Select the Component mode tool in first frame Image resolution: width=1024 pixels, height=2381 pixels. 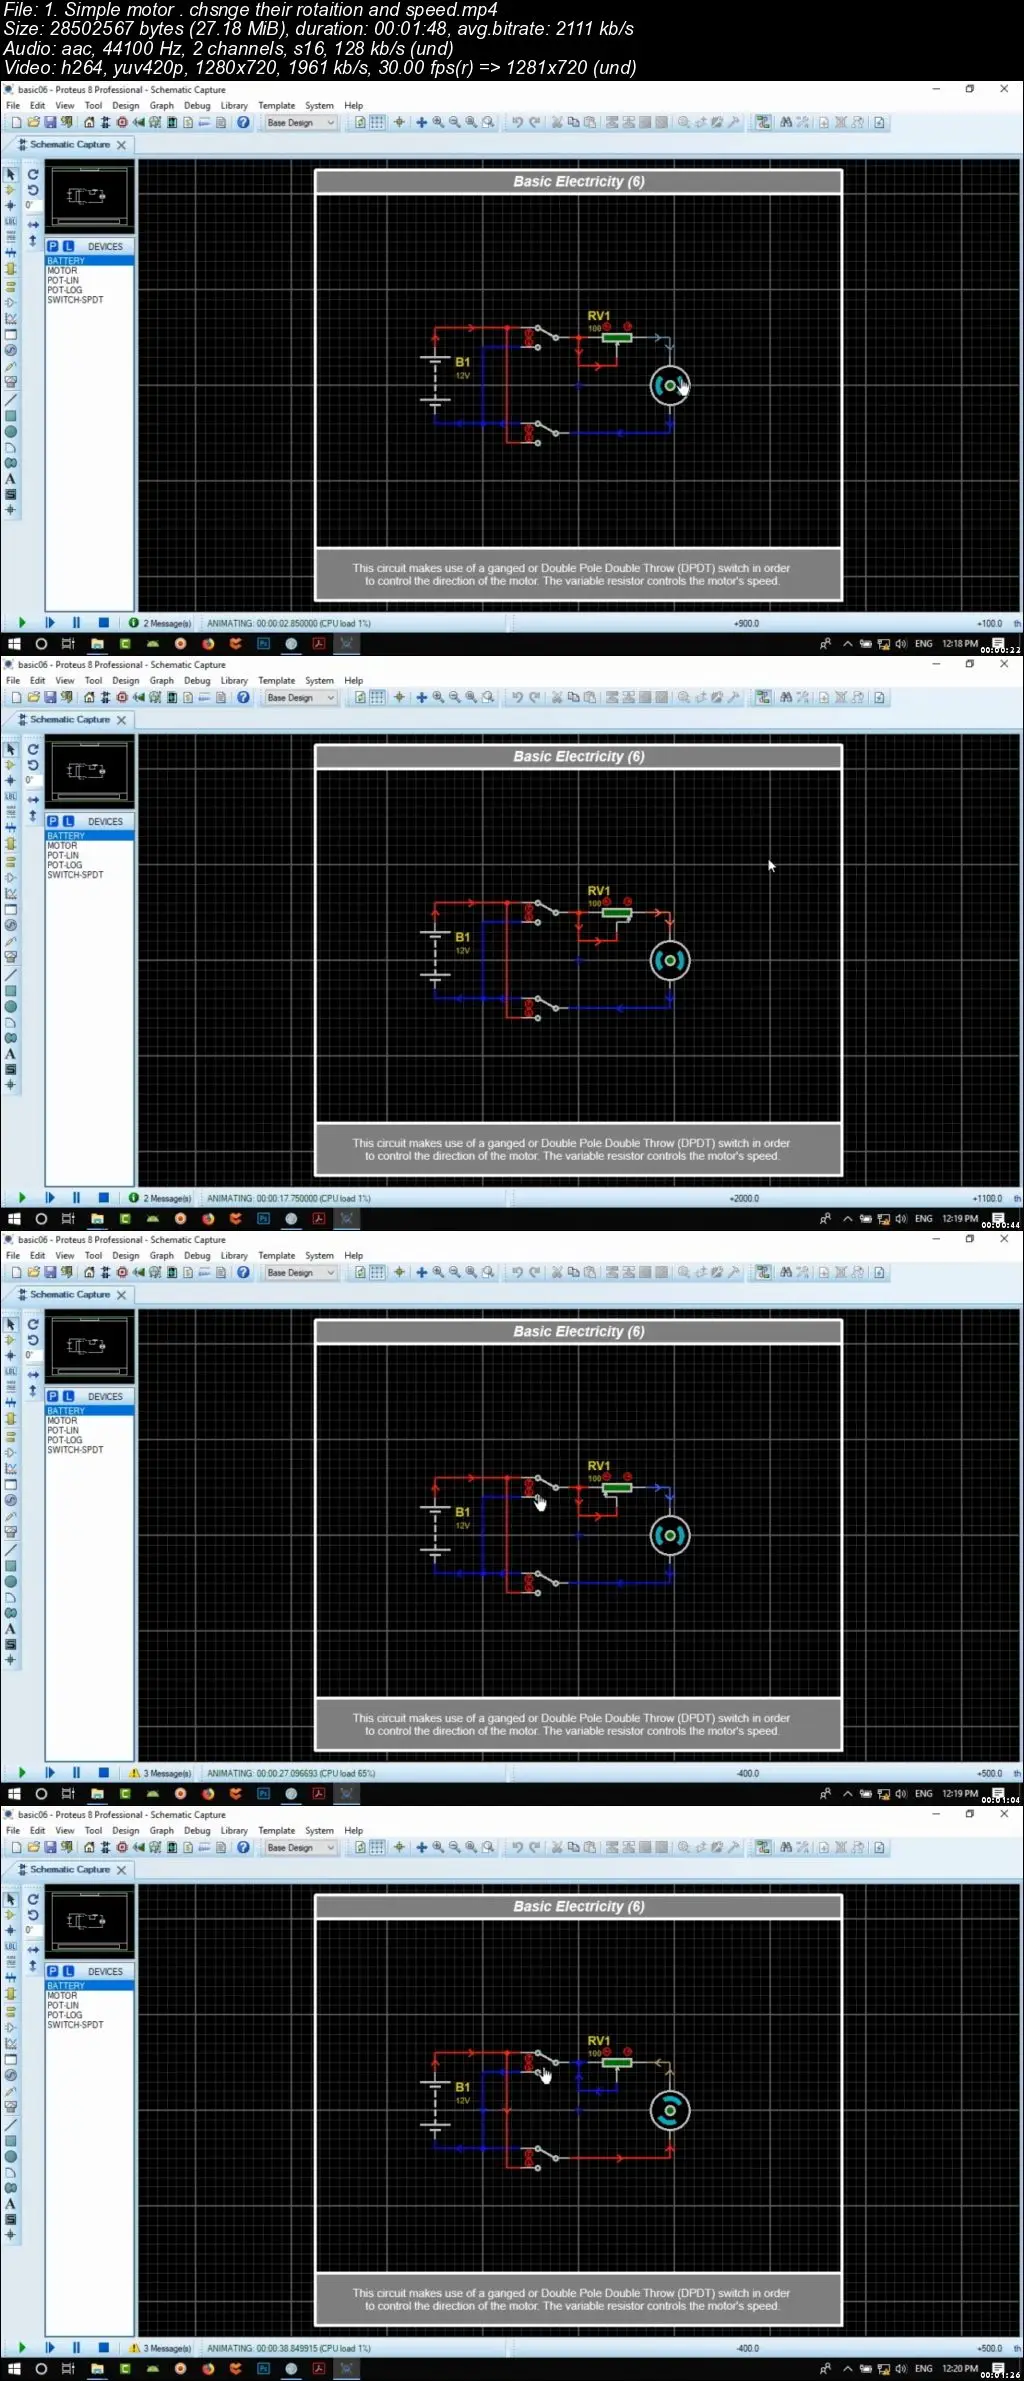11,190
